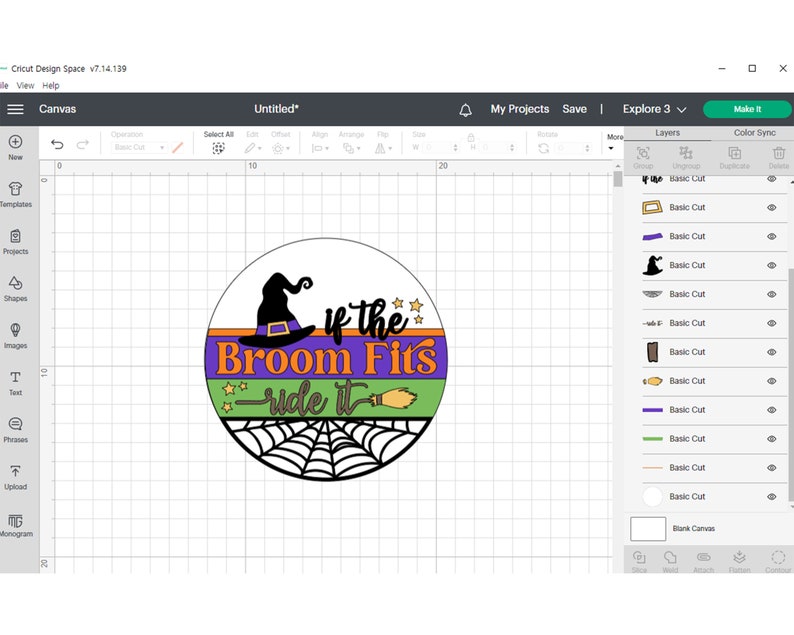
Task: Click the Flatten tool
Action: [739, 558]
